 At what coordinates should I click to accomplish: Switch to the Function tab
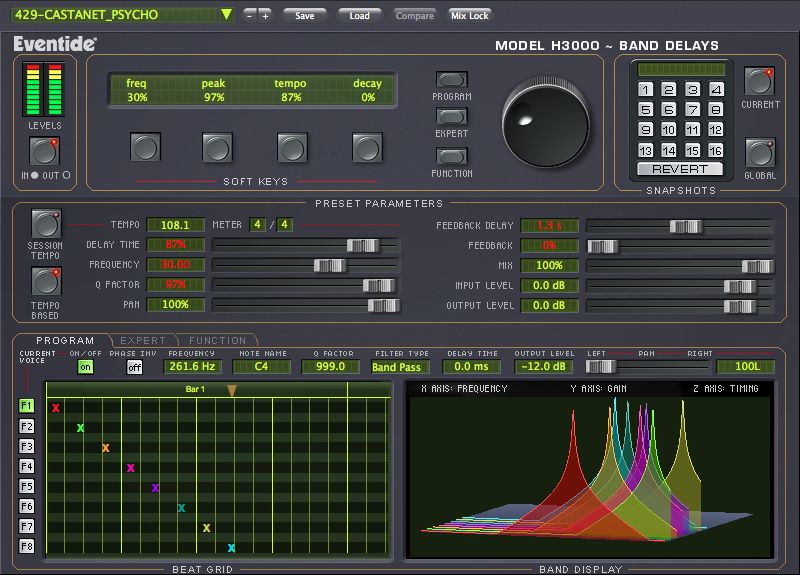pos(217,341)
